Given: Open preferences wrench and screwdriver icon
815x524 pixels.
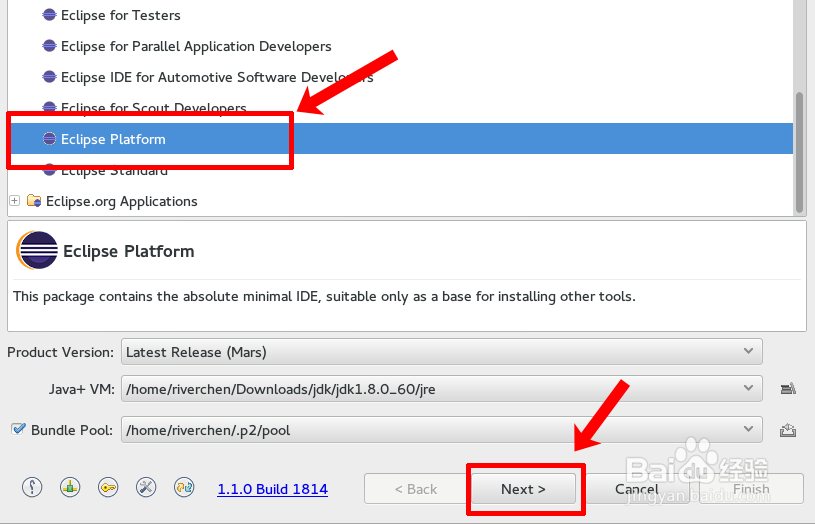Looking at the screenshot, I should tap(146, 488).
